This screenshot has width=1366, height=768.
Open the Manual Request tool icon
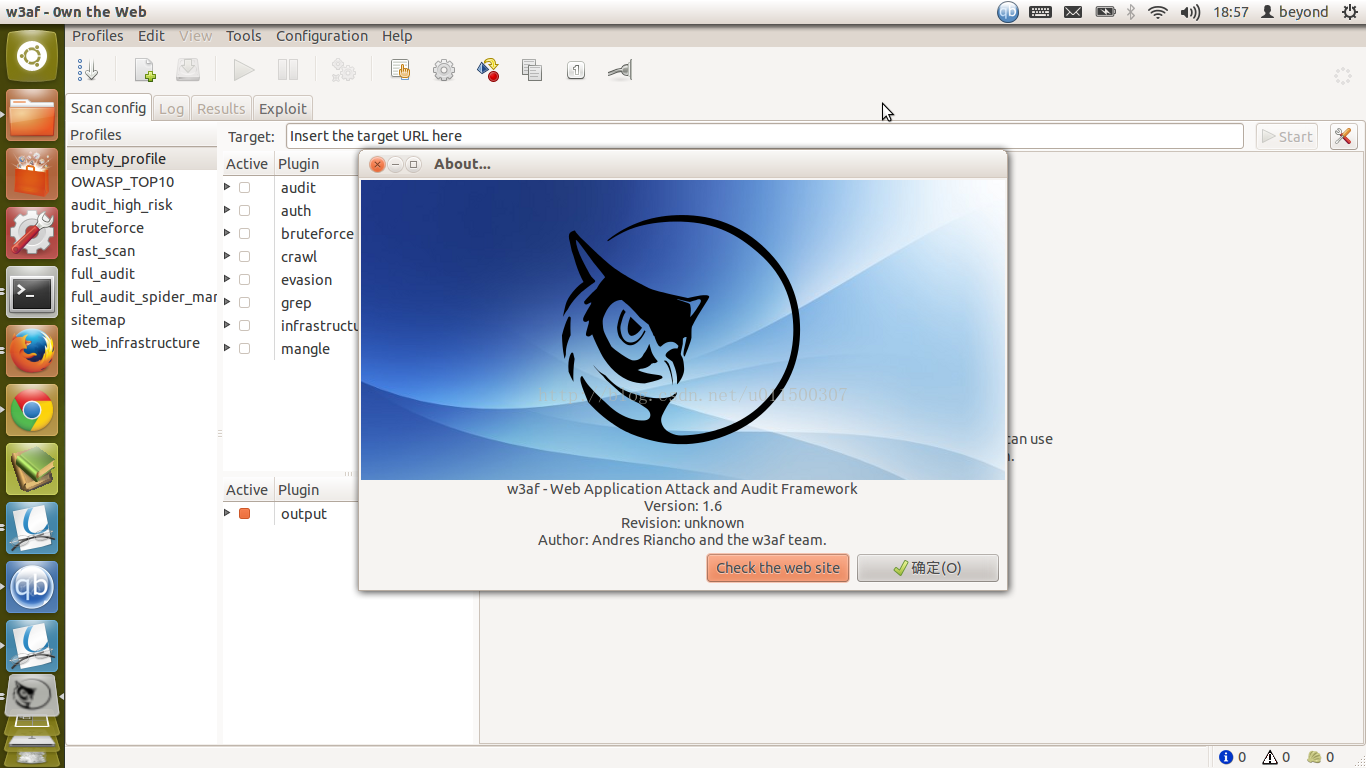click(x=400, y=70)
